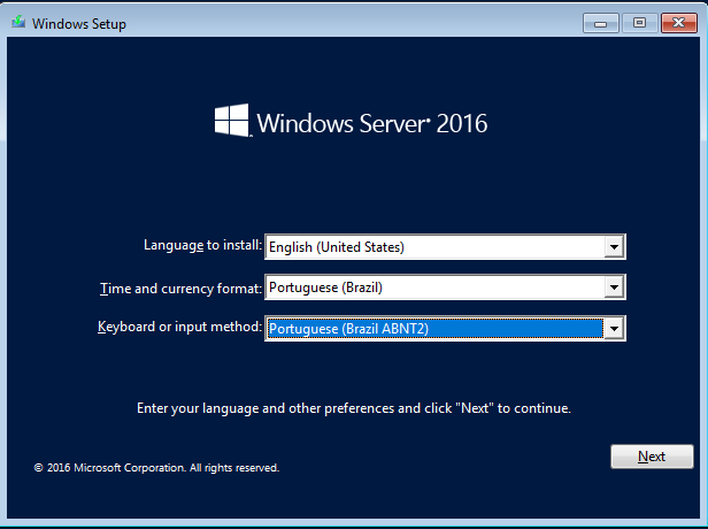Viewport: 708px width, 529px height.
Task: Click the Windows Setup title bar icon
Action: [x=19, y=22]
